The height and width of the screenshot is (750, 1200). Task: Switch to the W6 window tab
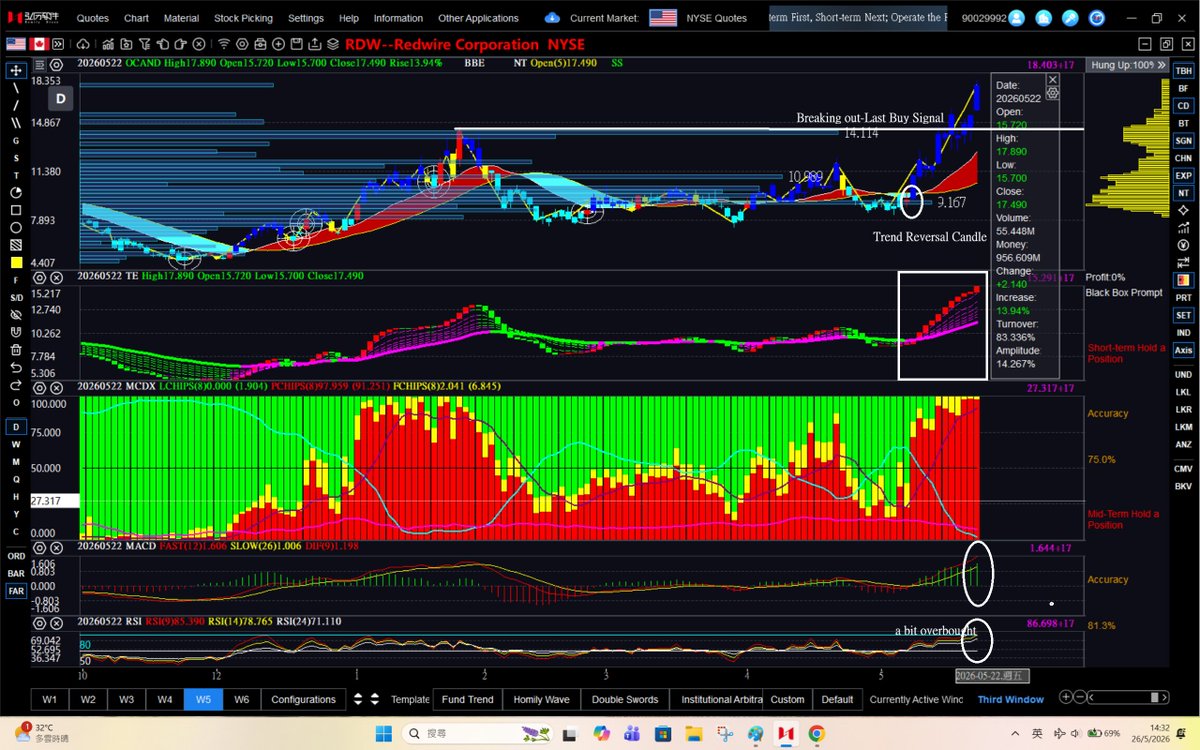coord(241,699)
